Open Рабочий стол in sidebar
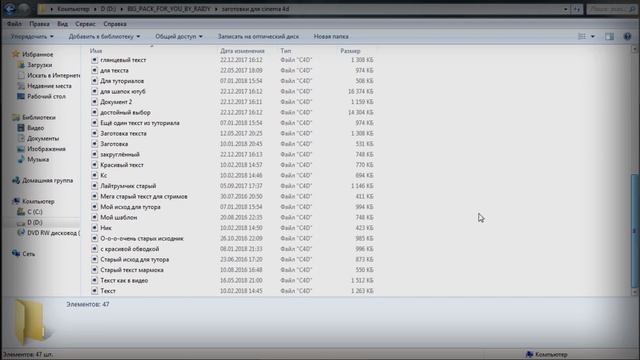 42,97
